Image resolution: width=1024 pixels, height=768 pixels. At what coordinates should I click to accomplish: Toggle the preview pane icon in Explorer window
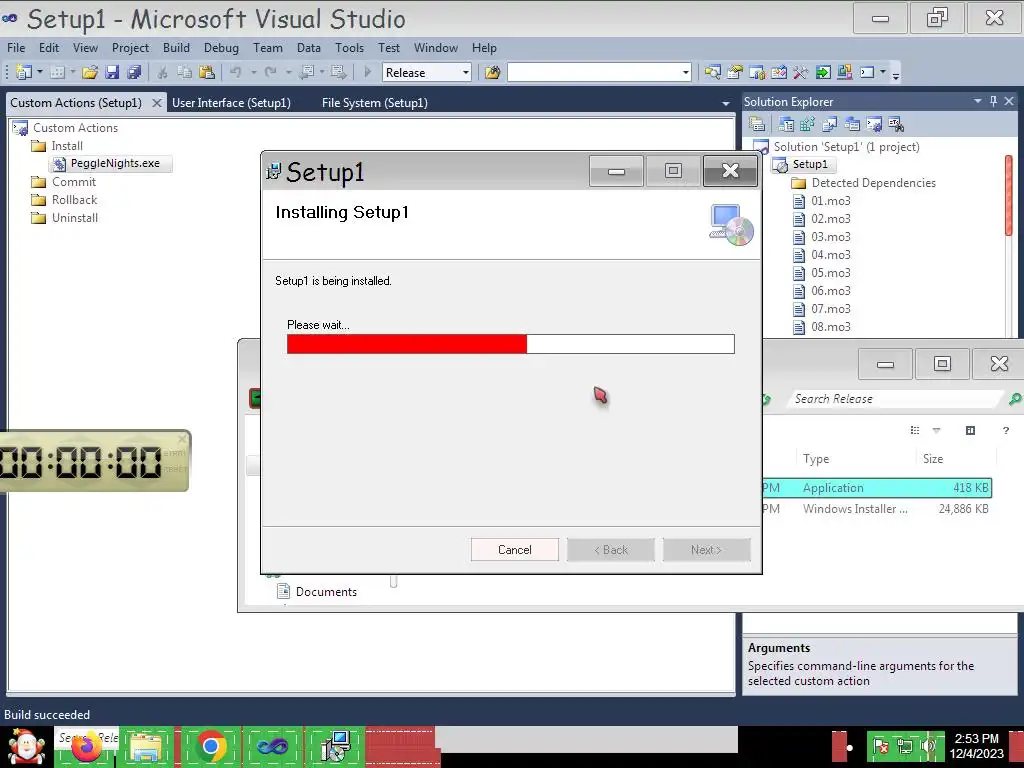(970, 430)
